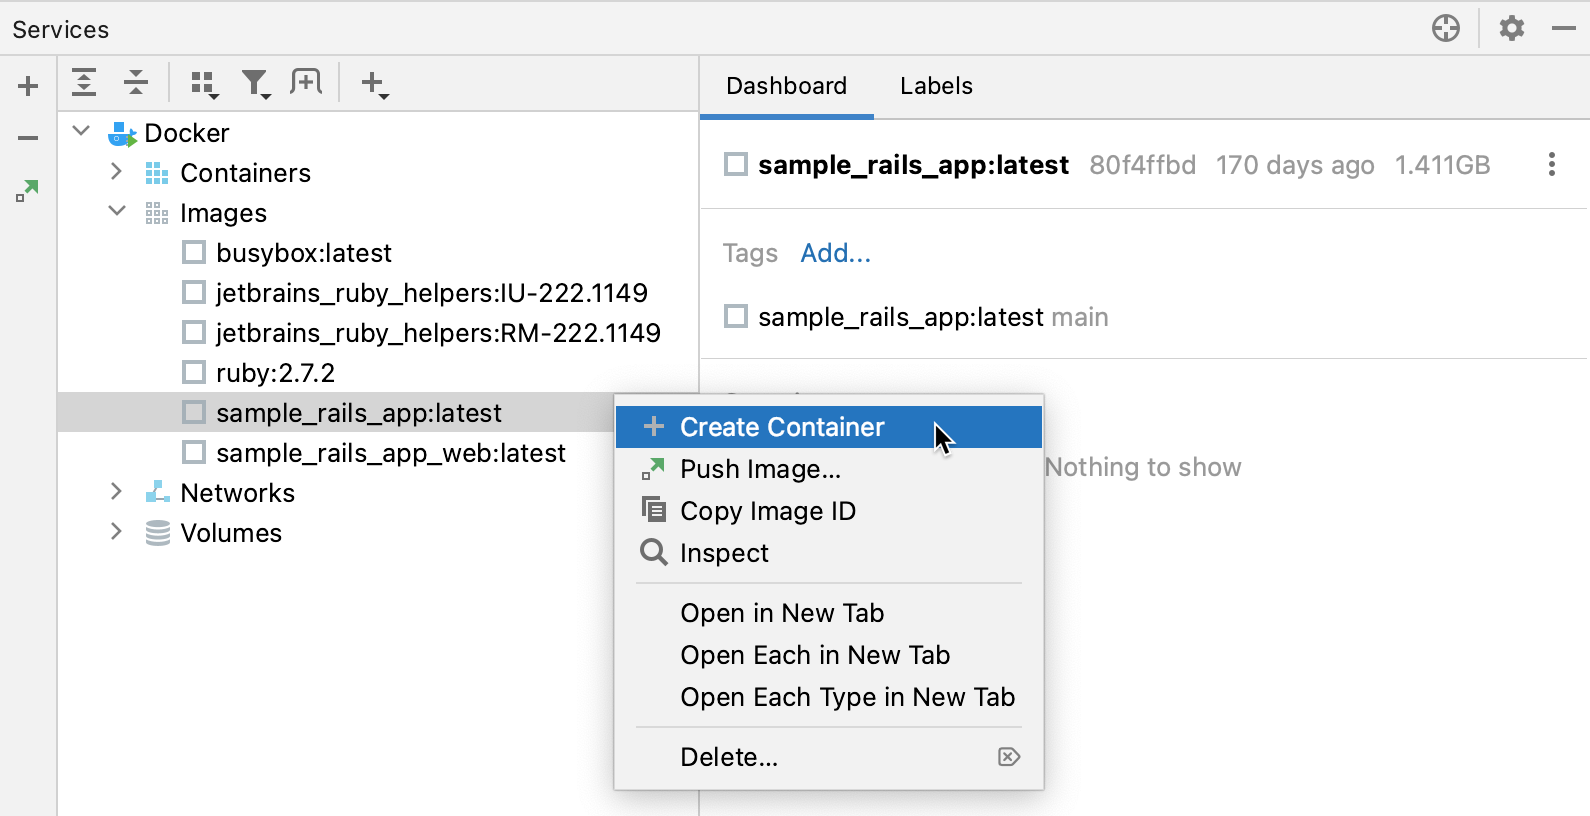
Task: Click Add Service toolbar icon
Action: pyautogui.click(x=374, y=84)
